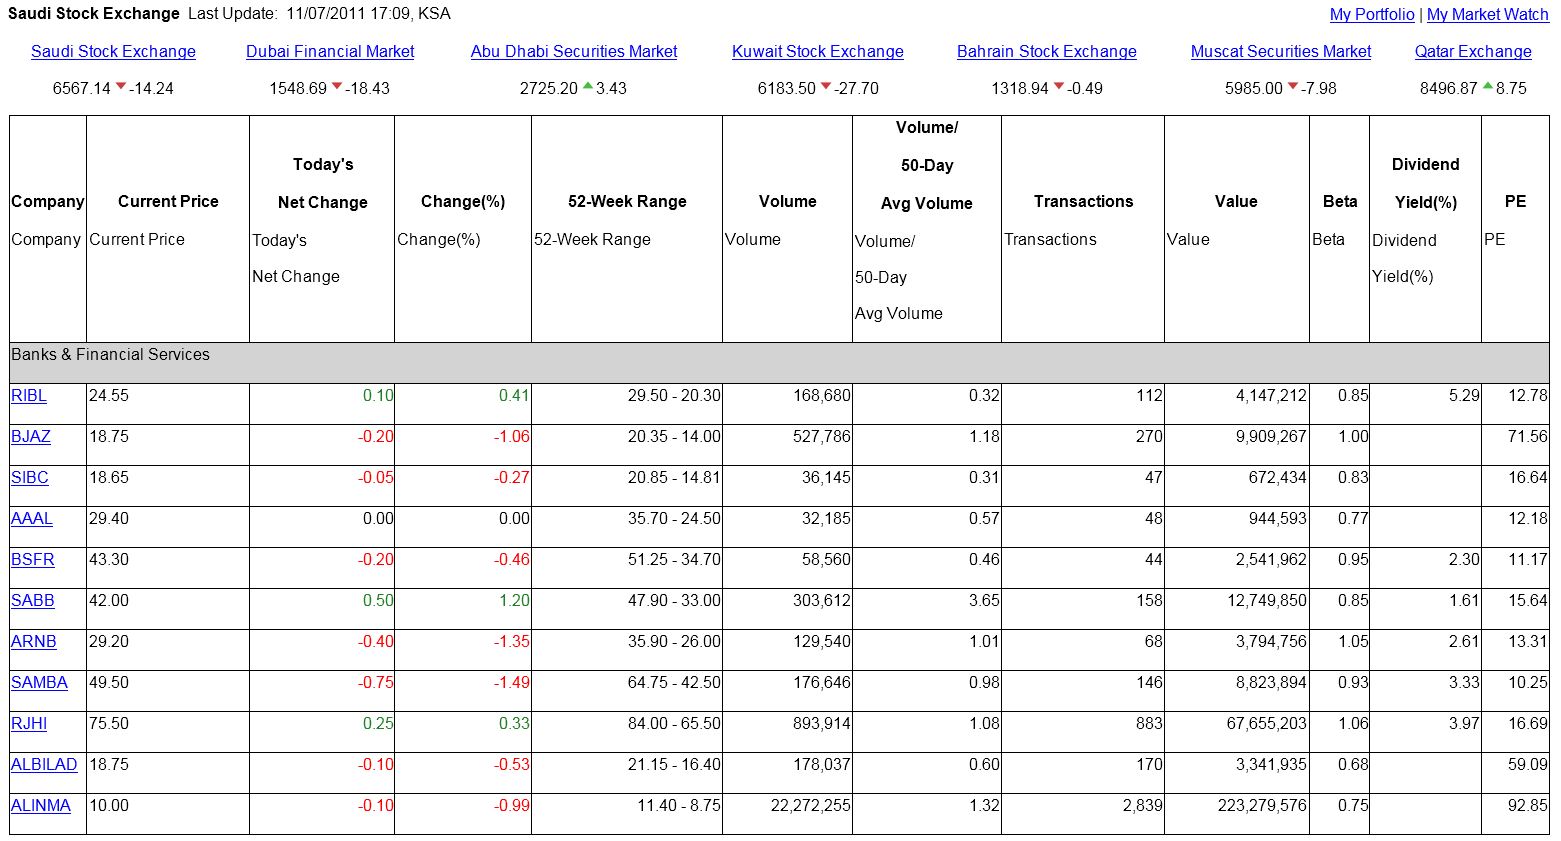
Task: Open the SAMBA stock details link
Action: [39, 682]
